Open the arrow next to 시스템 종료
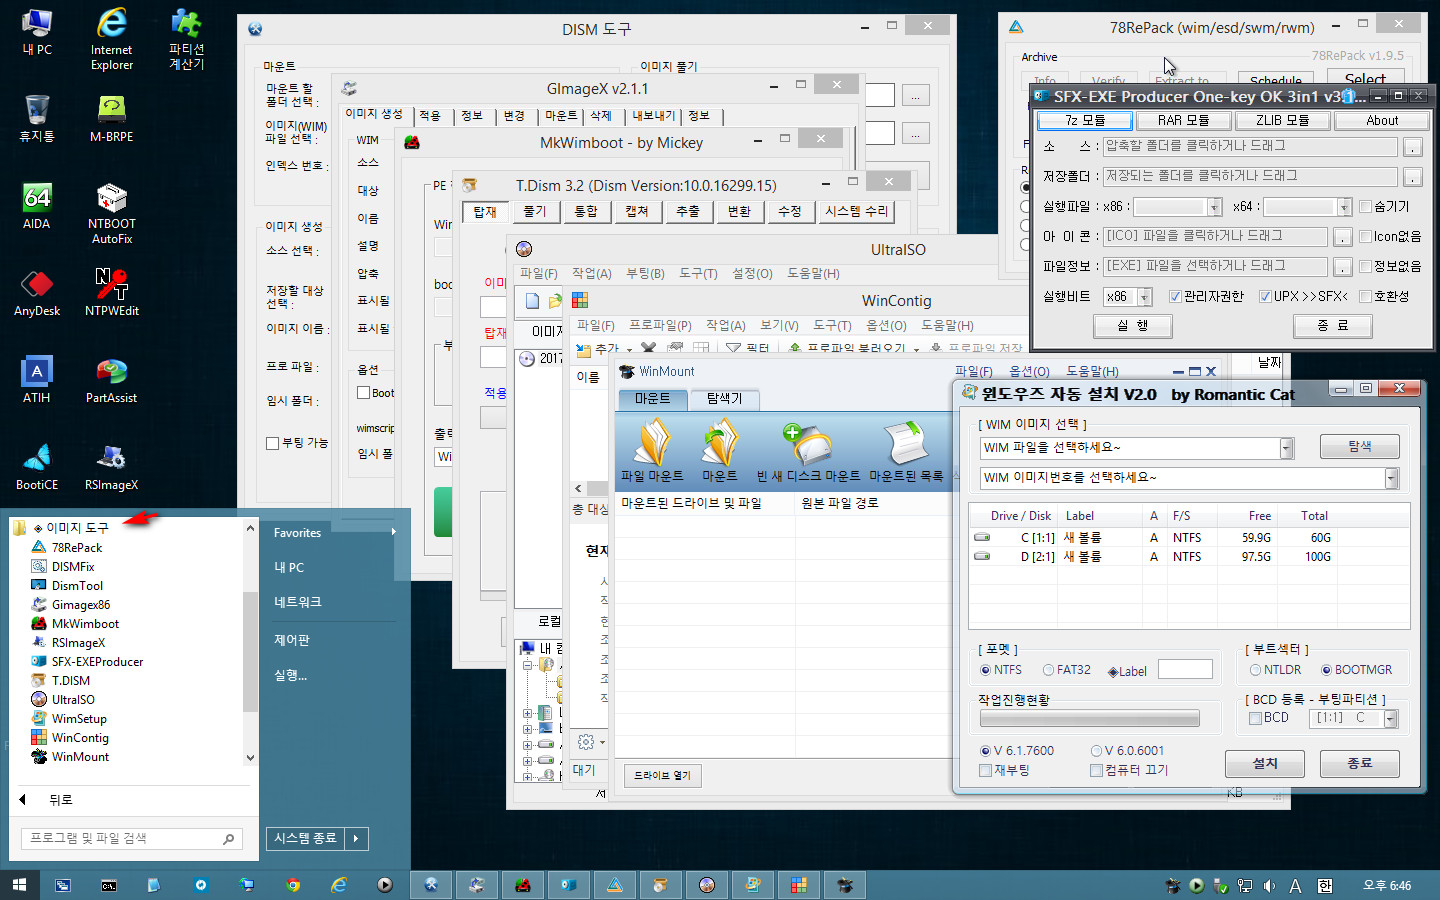Viewport: 1440px width, 900px height. click(x=356, y=838)
